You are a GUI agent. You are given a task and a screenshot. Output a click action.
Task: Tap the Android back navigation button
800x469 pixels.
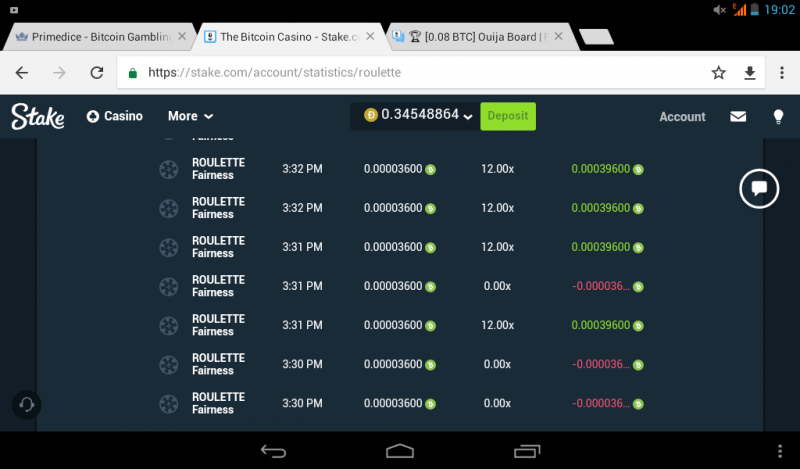273,451
